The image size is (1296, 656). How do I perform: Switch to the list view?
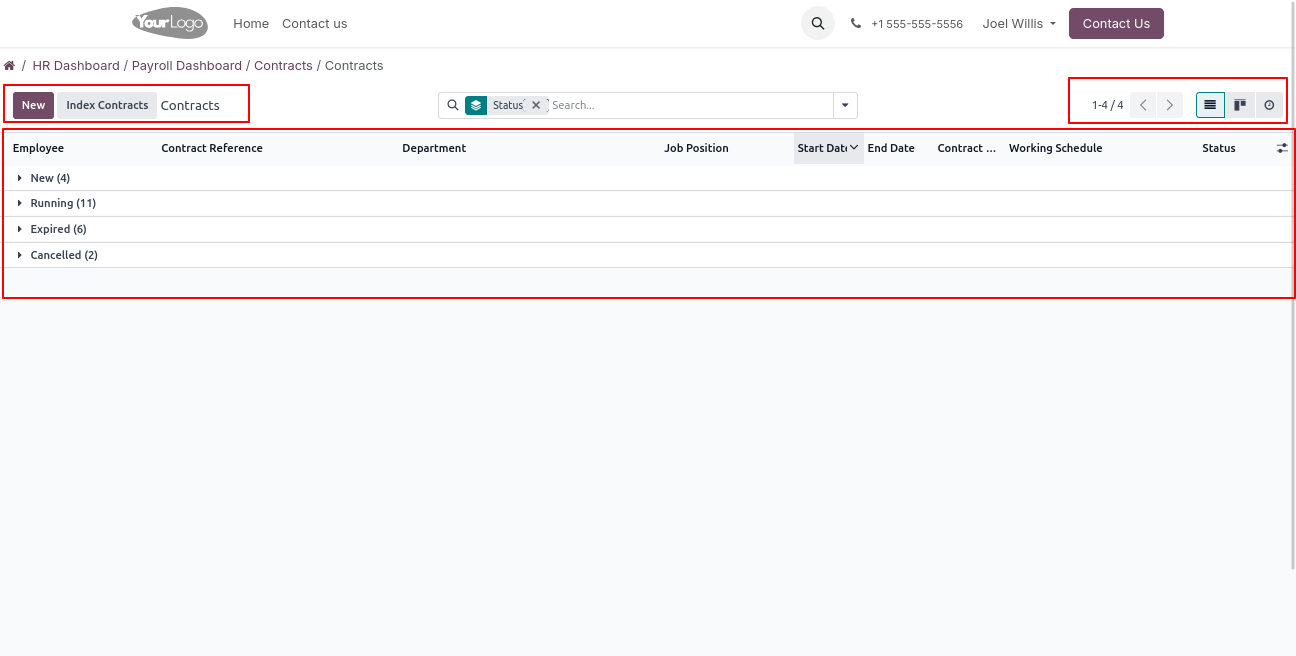coord(1210,105)
